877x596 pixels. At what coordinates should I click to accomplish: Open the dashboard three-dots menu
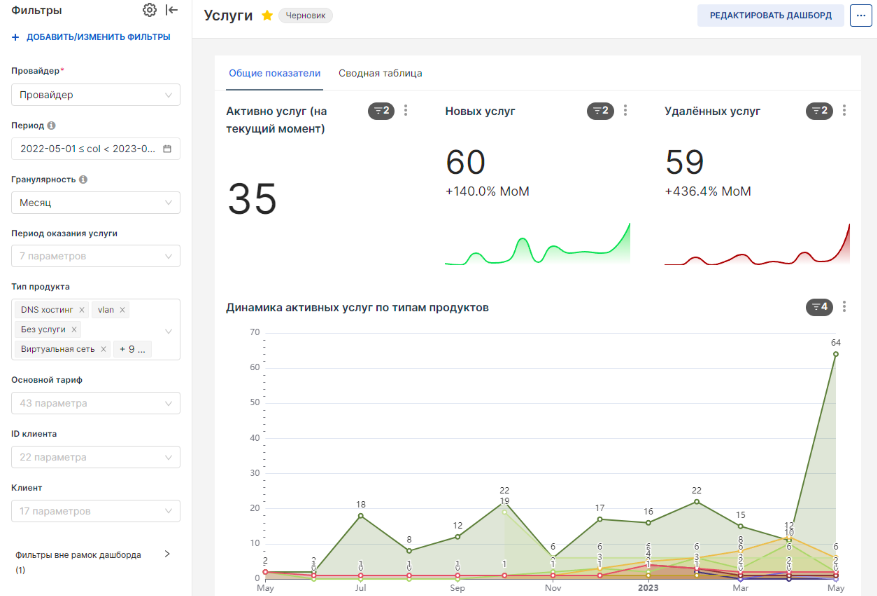tap(860, 16)
